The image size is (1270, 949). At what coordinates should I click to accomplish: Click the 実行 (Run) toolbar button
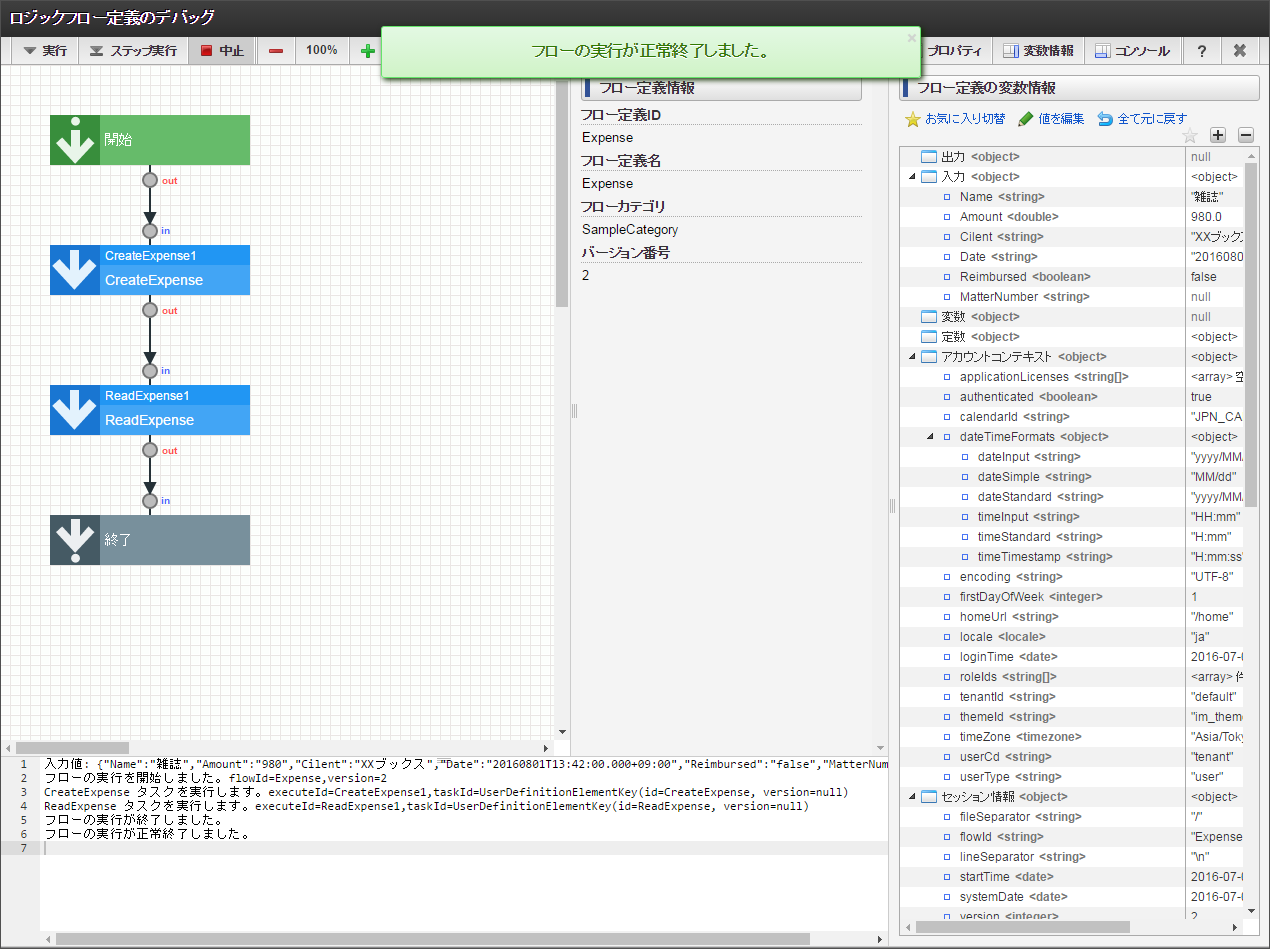45,50
